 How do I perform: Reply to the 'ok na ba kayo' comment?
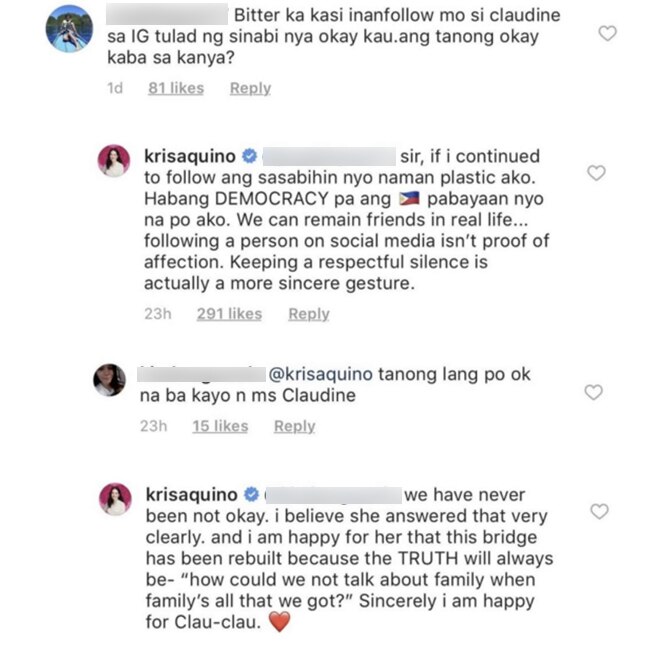pyautogui.click(x=295, y=426)
